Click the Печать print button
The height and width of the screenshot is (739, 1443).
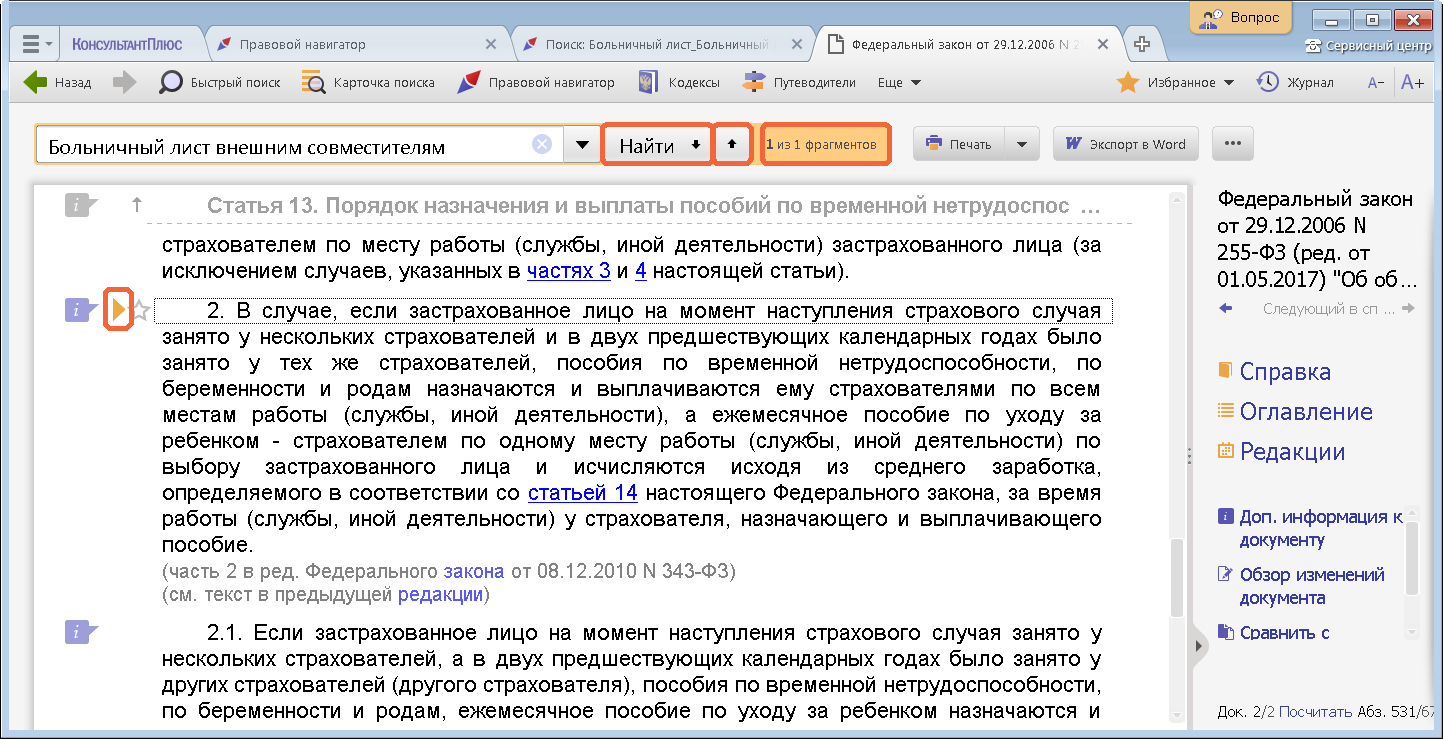pos(958,144)
